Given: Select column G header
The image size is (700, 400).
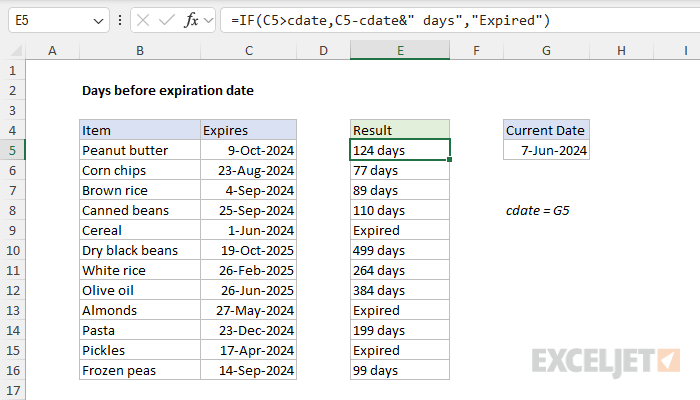Looking at the screenshot, I should point(546,50).
